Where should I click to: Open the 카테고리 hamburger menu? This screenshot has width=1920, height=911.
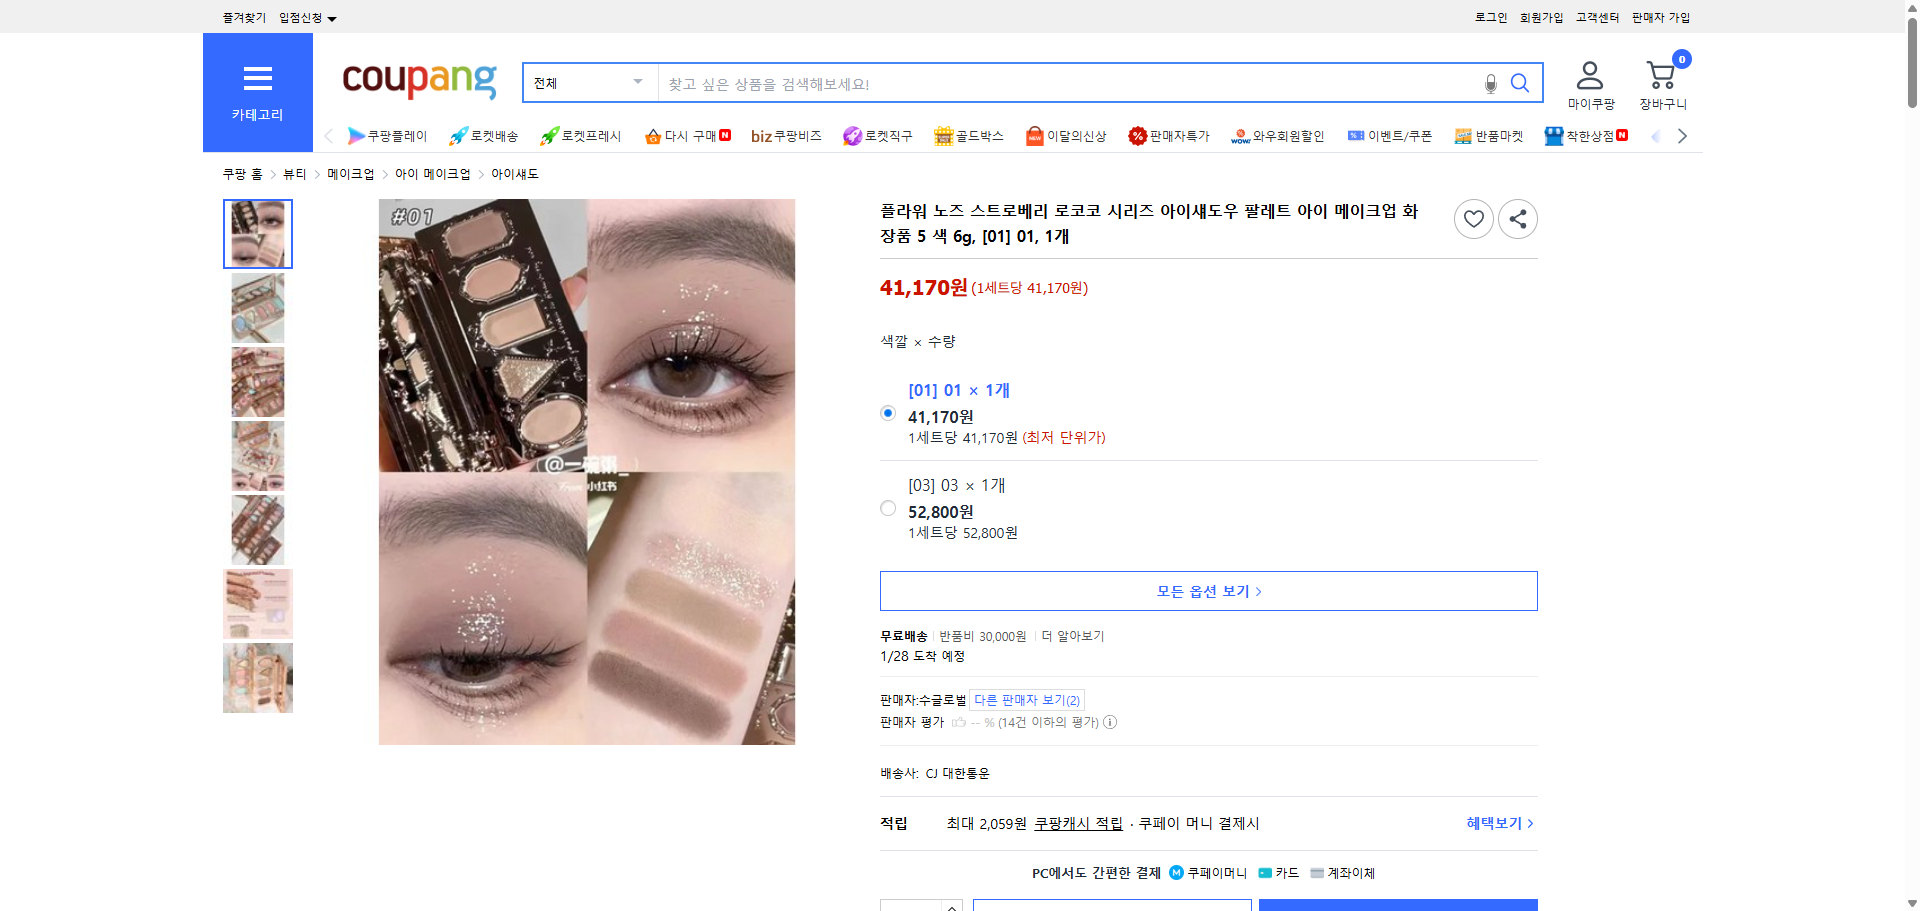257,78
